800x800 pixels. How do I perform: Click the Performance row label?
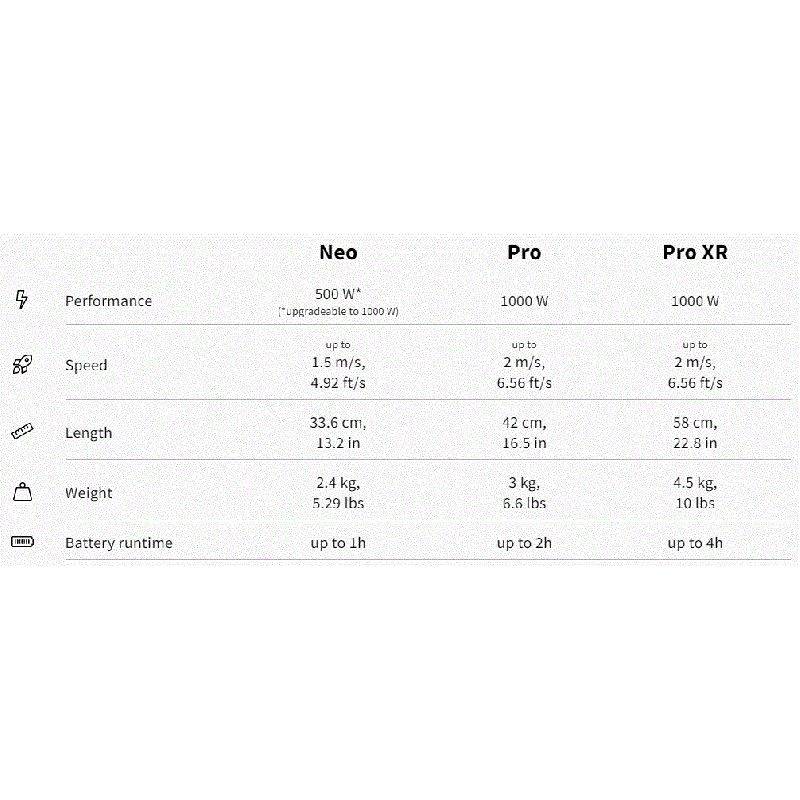108,301
